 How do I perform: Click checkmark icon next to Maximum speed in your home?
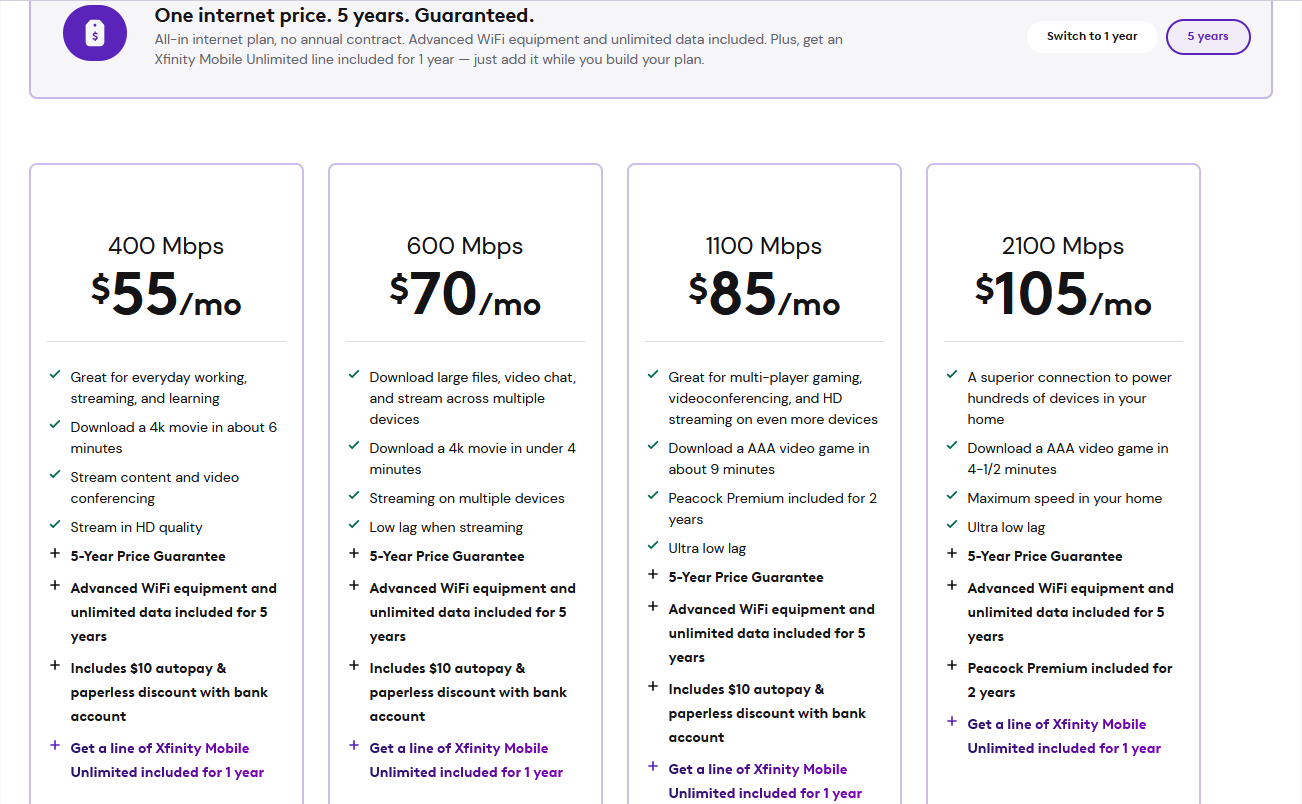point(952,496)
